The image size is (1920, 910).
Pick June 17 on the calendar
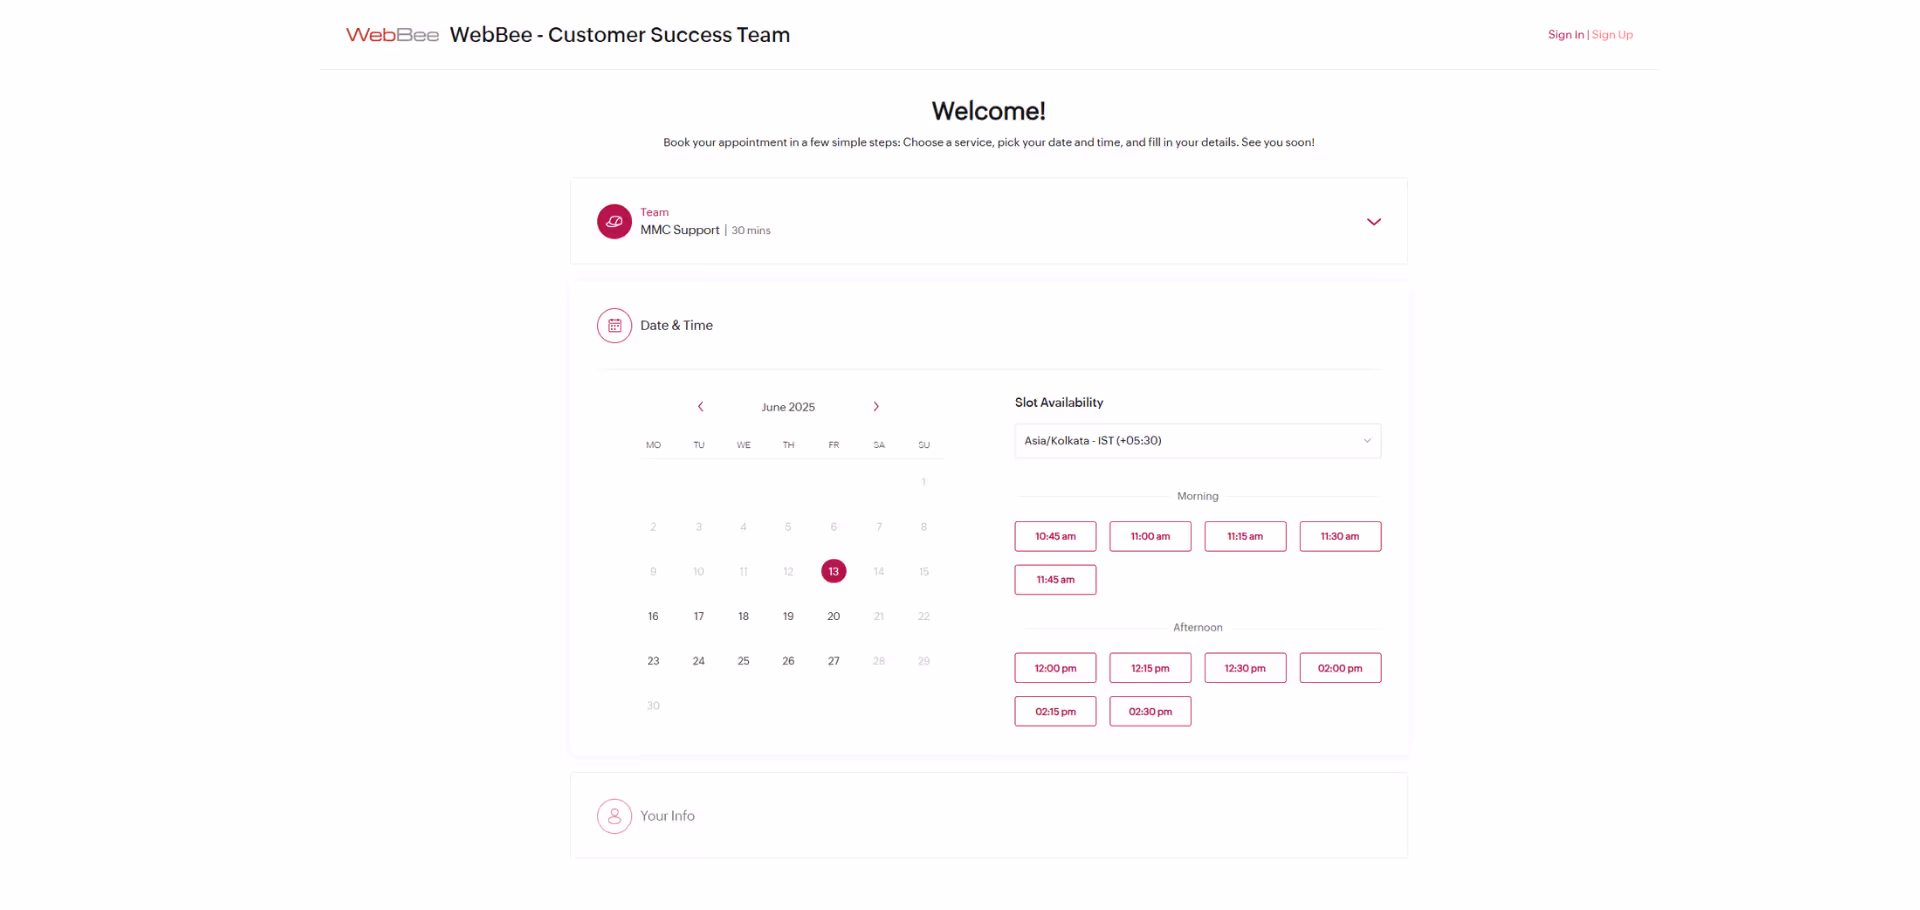coord(699,616)
